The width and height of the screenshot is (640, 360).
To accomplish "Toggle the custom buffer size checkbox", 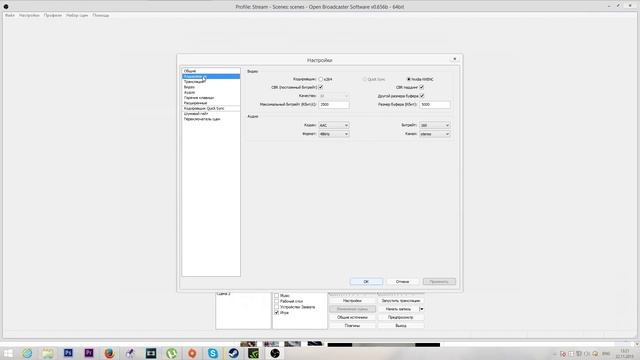I will 422,96.
